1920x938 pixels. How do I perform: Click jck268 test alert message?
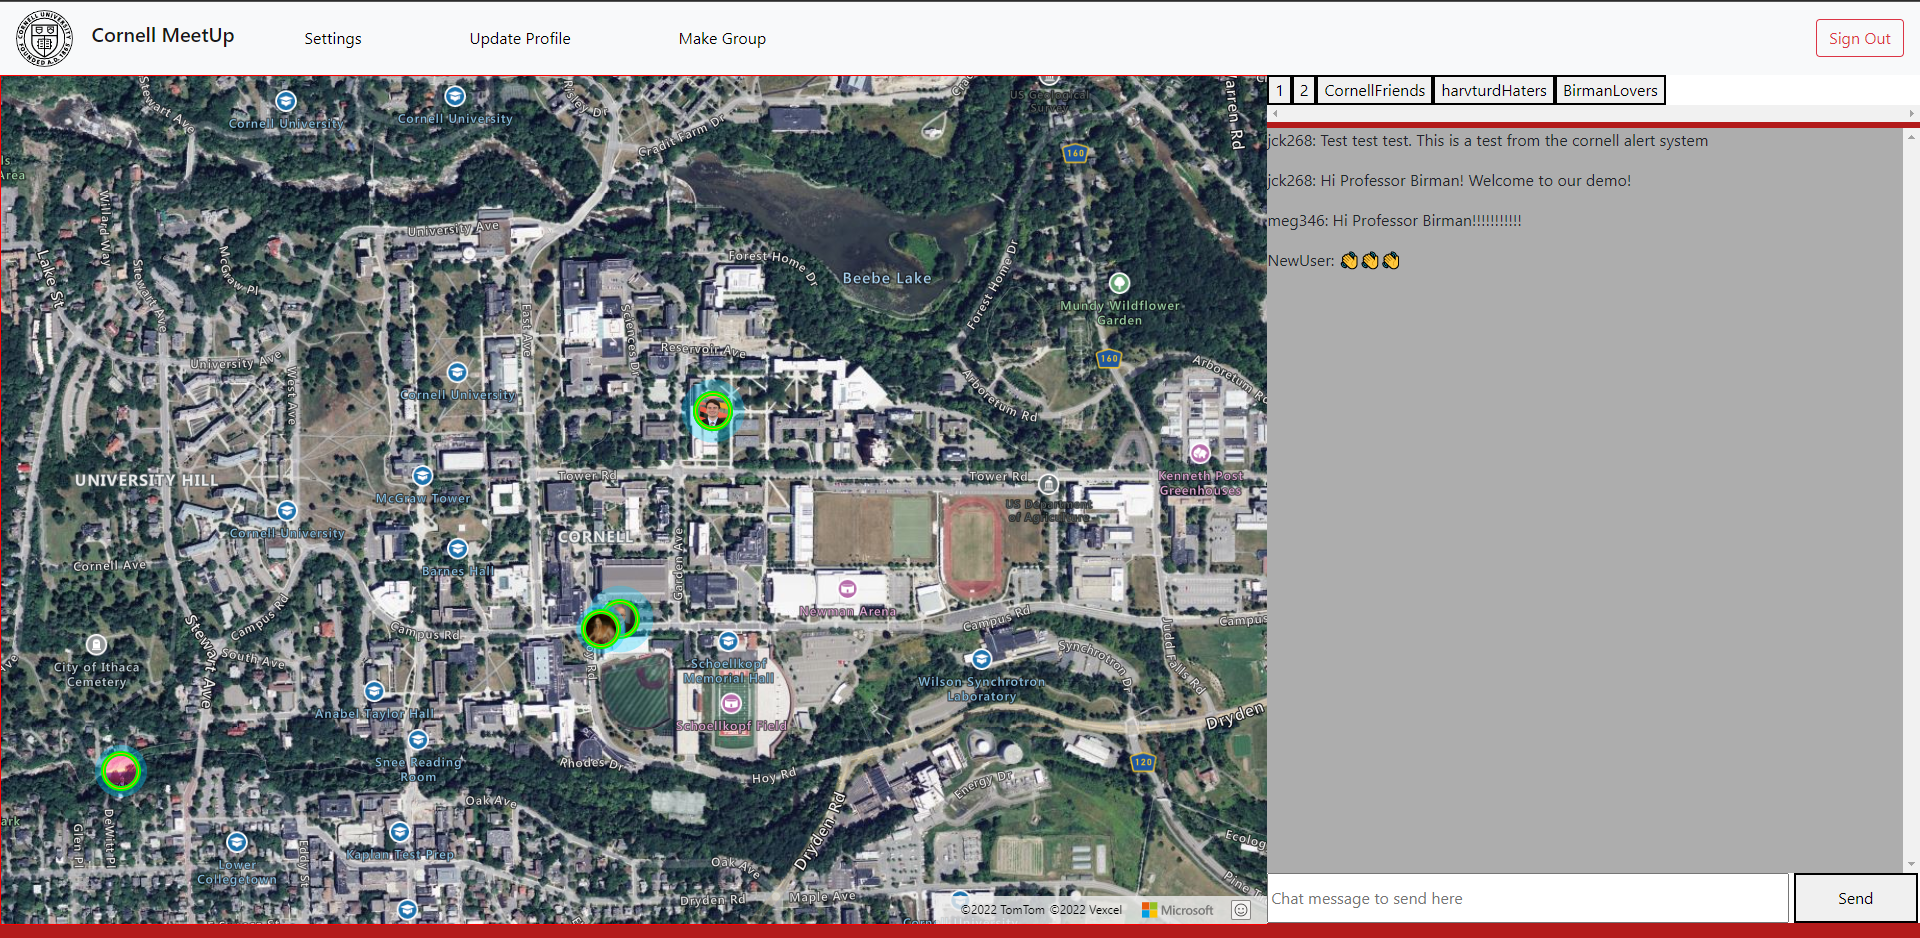tap(1488, 140)
